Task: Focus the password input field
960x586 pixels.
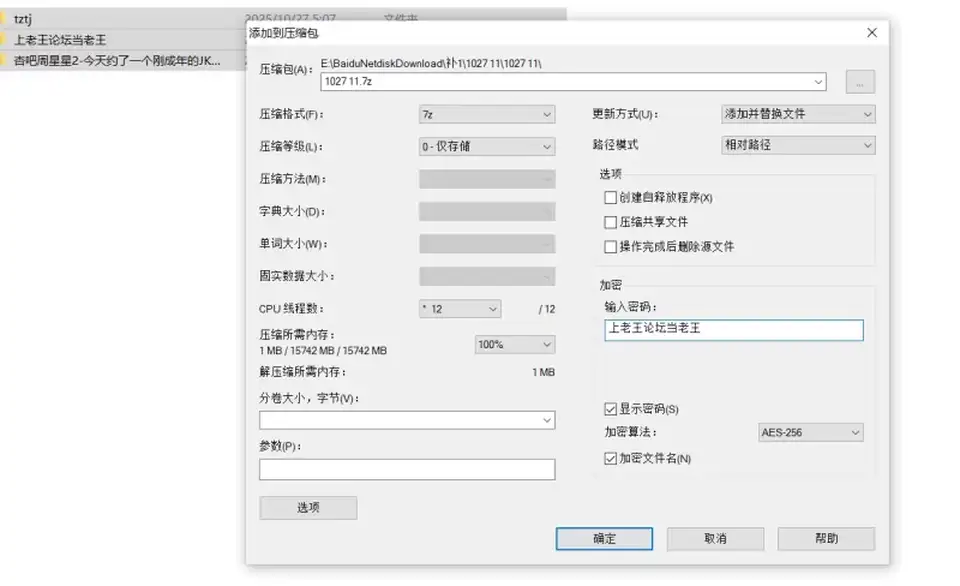Action: [x=733, y=330]
